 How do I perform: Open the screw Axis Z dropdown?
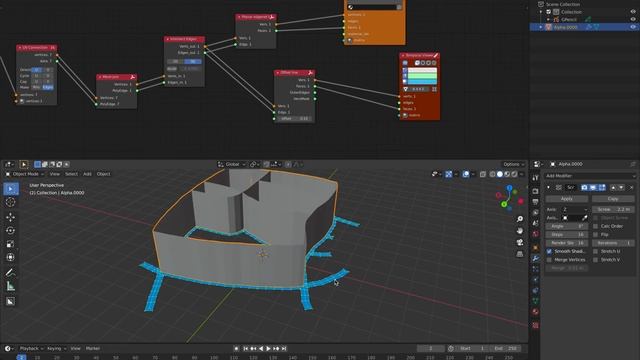pyautogui.click(x=575, y=209)
